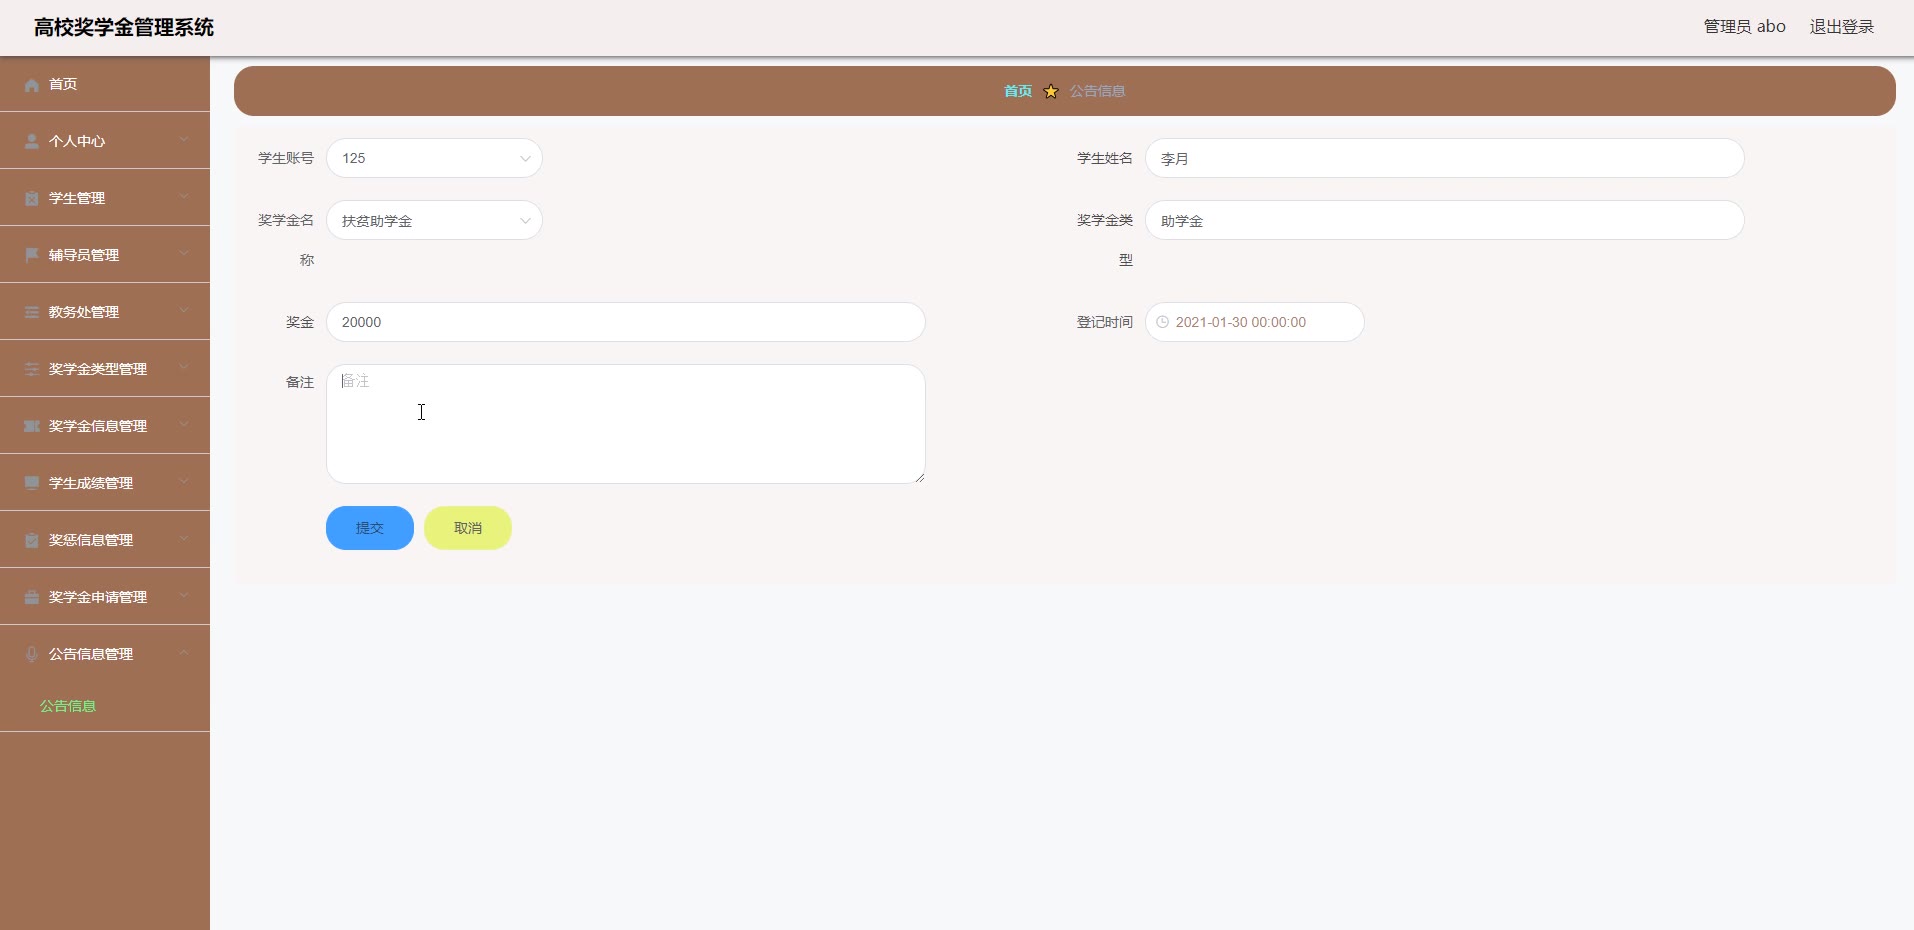Click the home icon beside 首页 in sidebar

click(x=32, y=85)
